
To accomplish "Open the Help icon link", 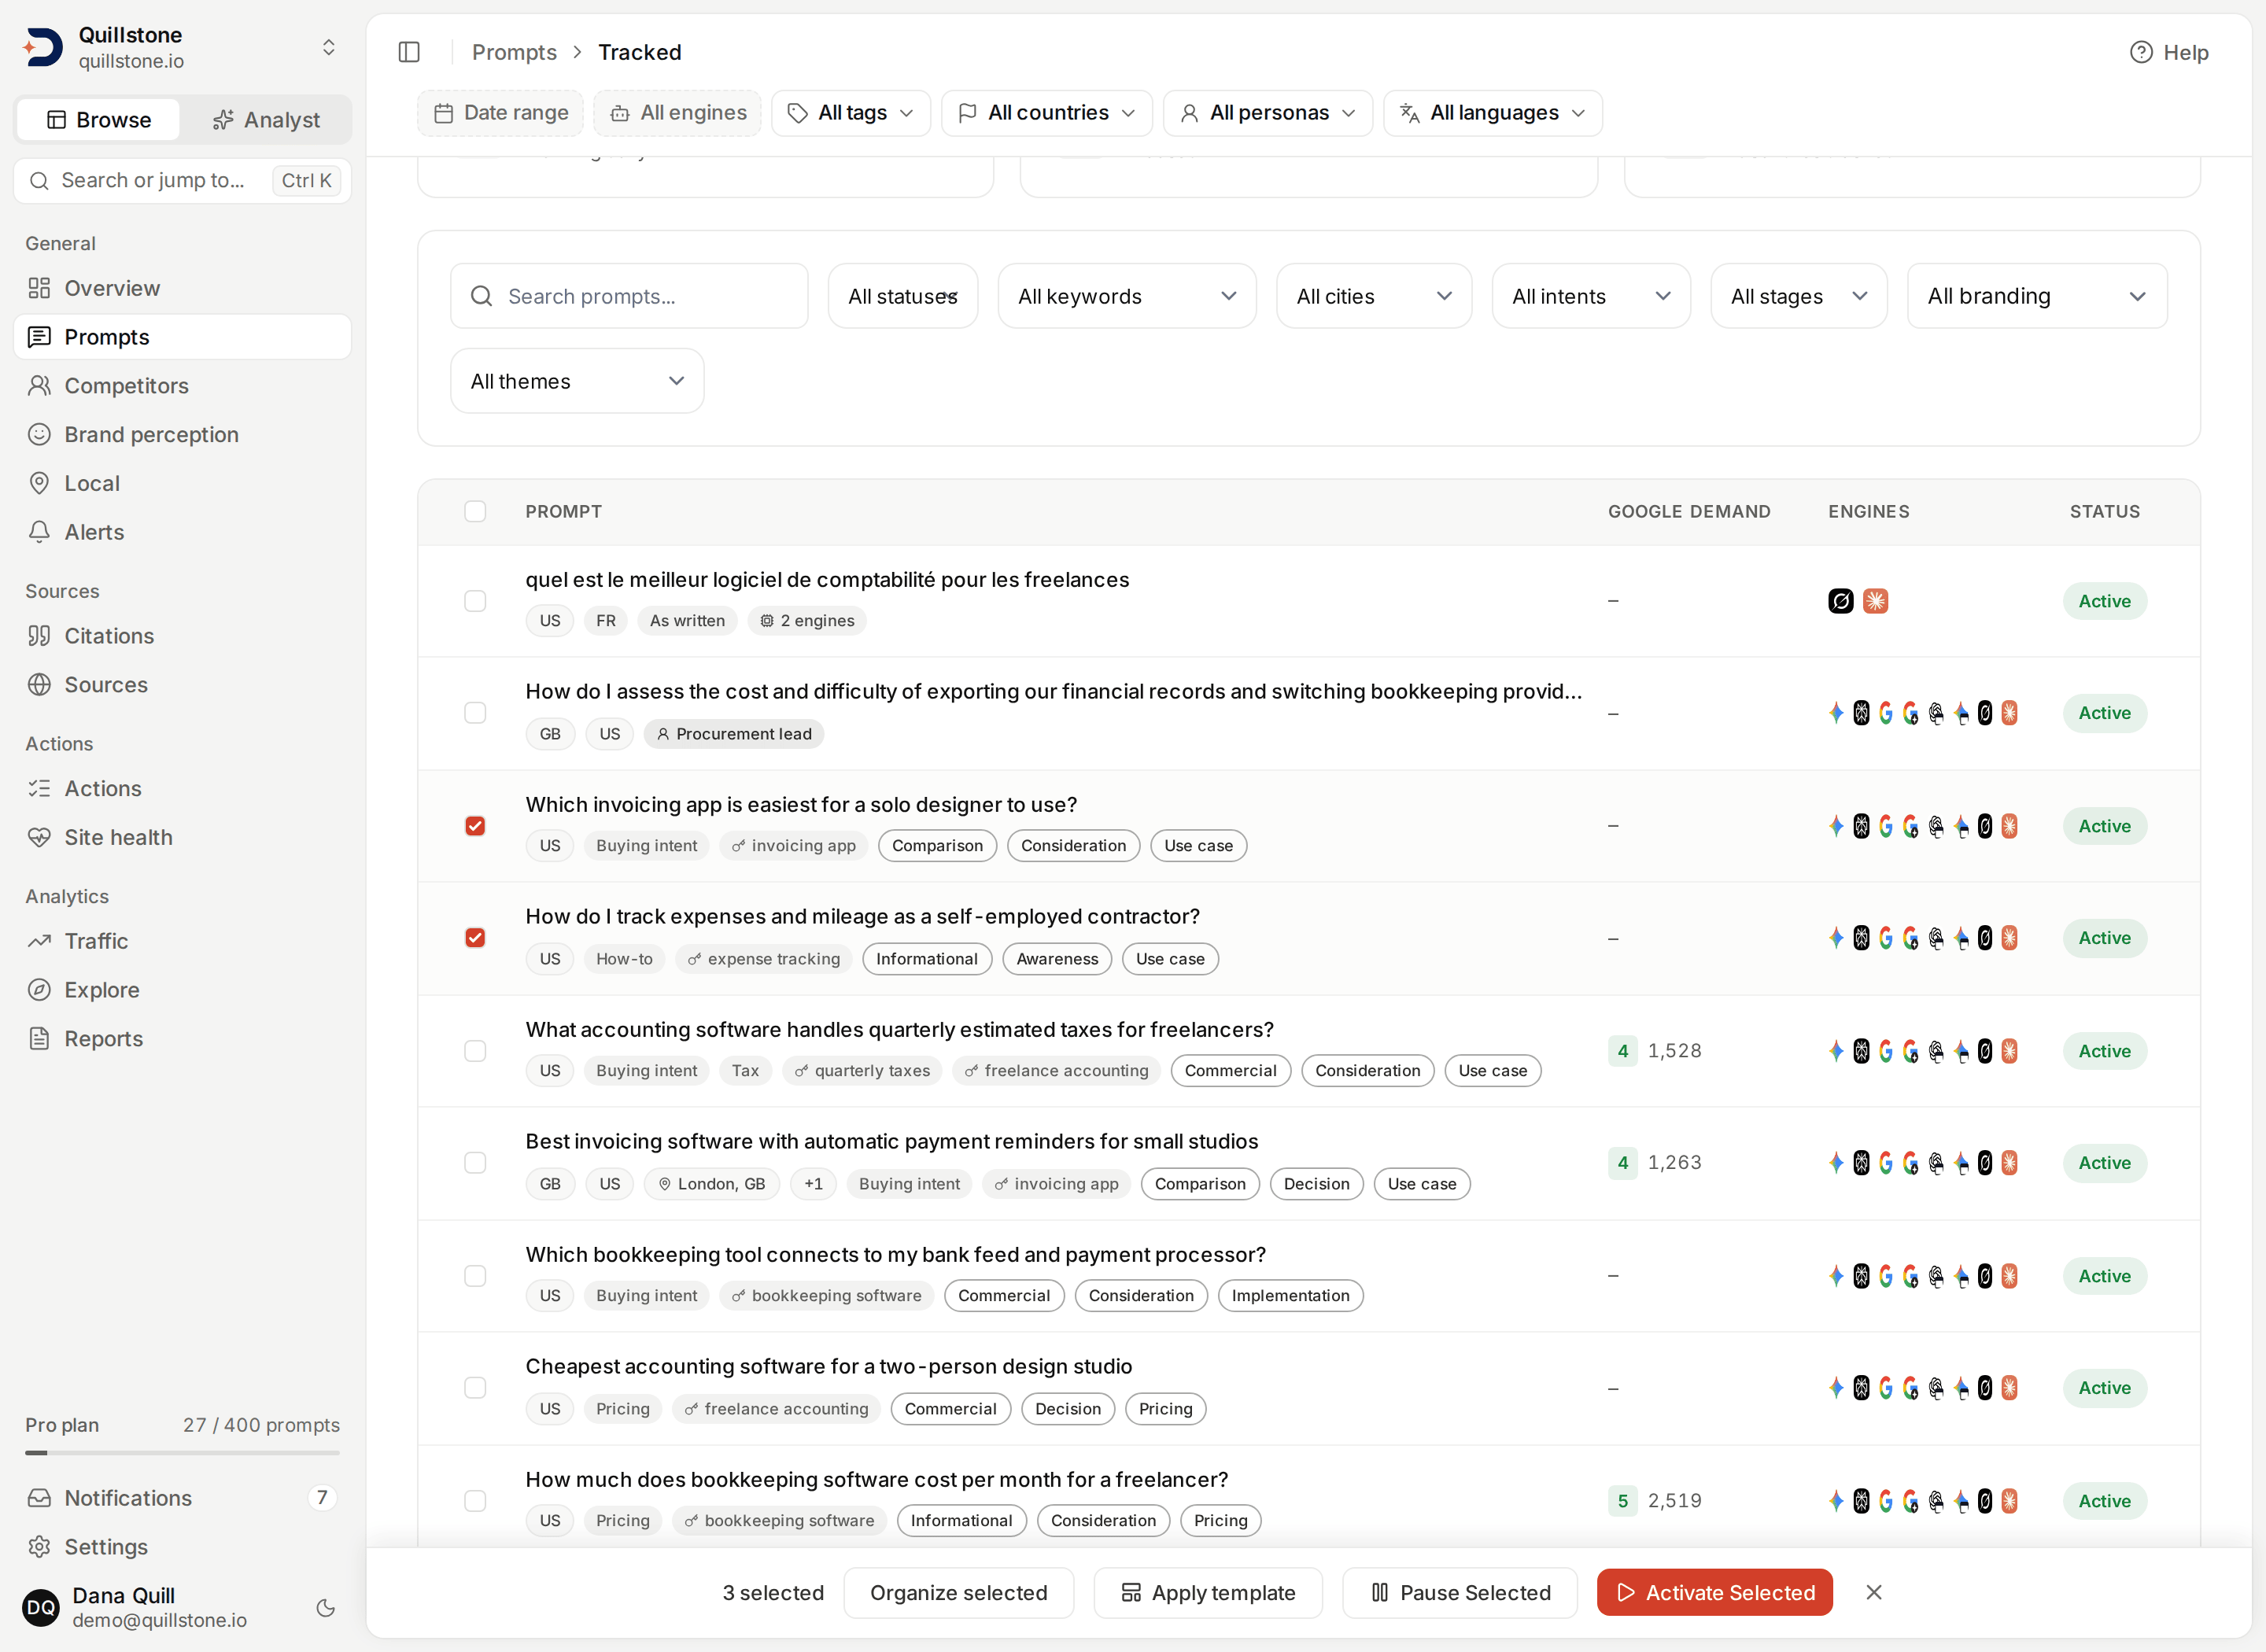I will click(2169, 52).
